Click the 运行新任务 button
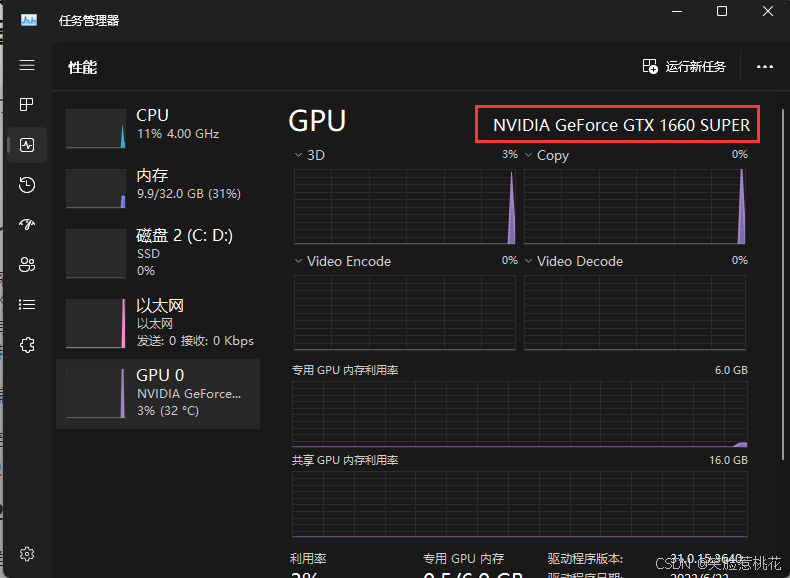Viewport: 790px width, 578px height. 684,67
